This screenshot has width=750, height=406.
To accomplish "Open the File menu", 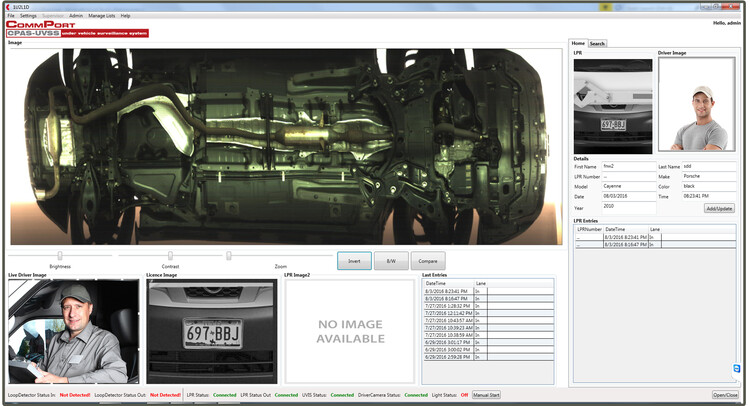I will pos(11,16).
